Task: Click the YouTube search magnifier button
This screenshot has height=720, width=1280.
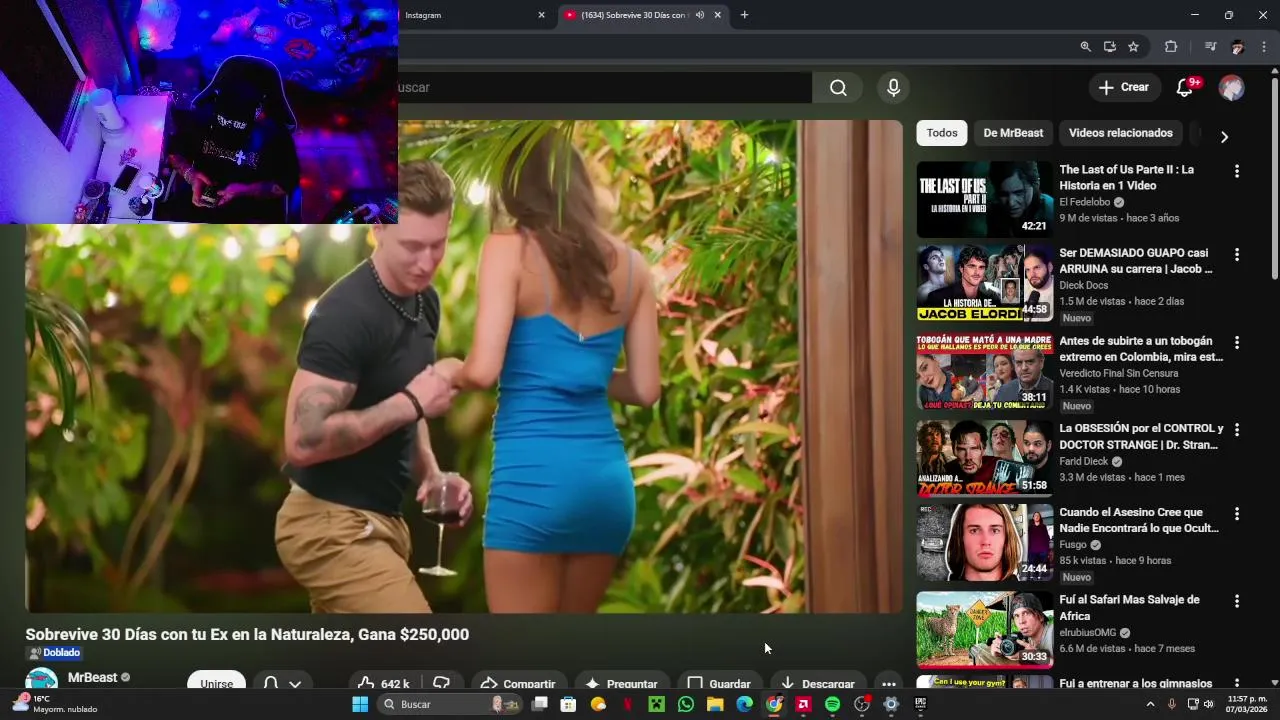Action: [x=838, y=88]
